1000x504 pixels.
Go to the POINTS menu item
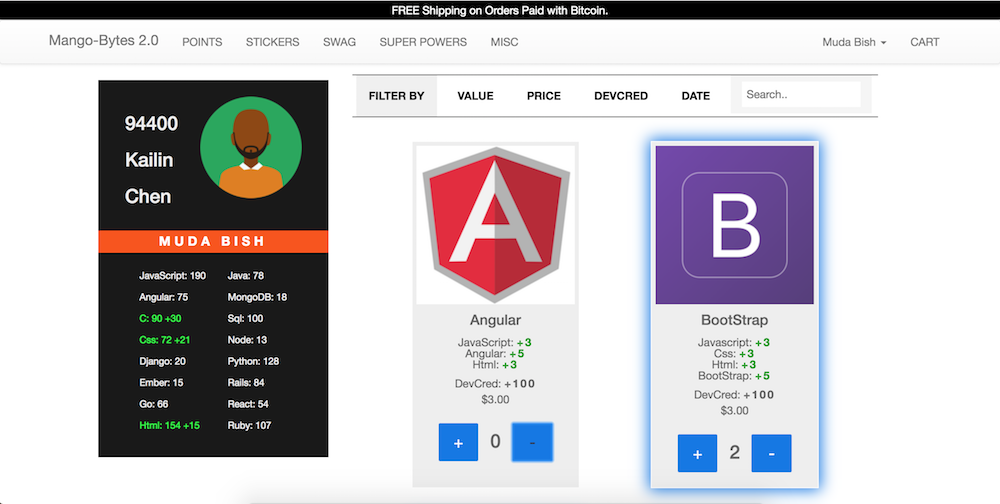click(x=202, y=42)
